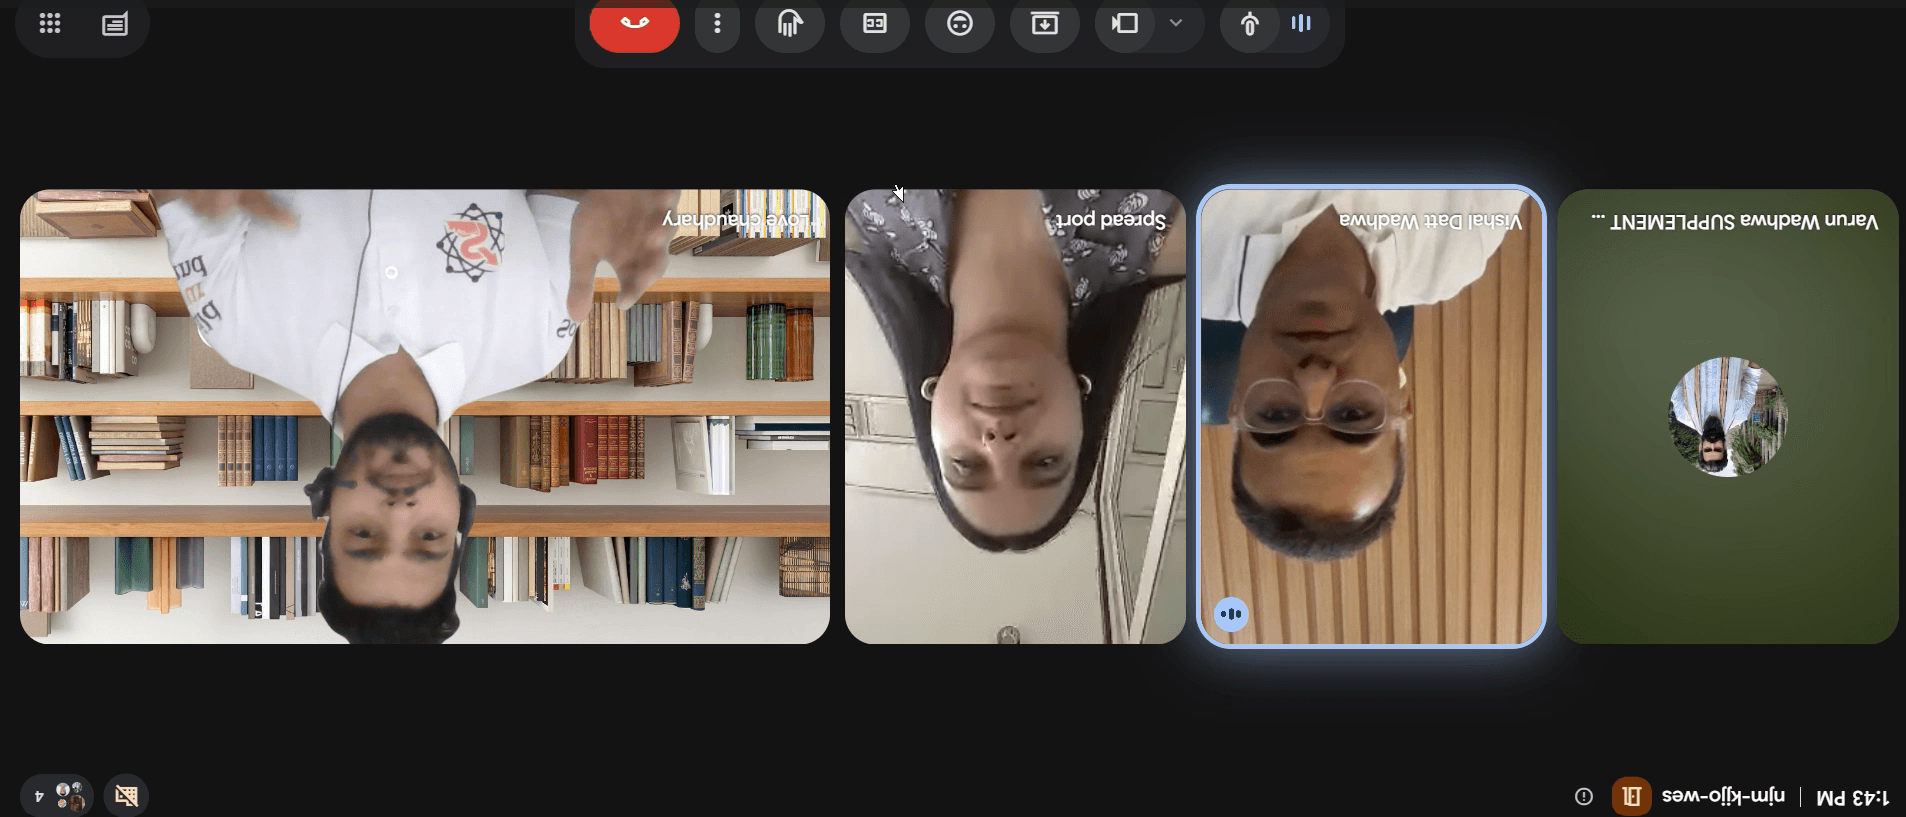The image size is (1906, 817).
Task: Click Varun Wadhwa's round profile avatar
Action: 1728,417
